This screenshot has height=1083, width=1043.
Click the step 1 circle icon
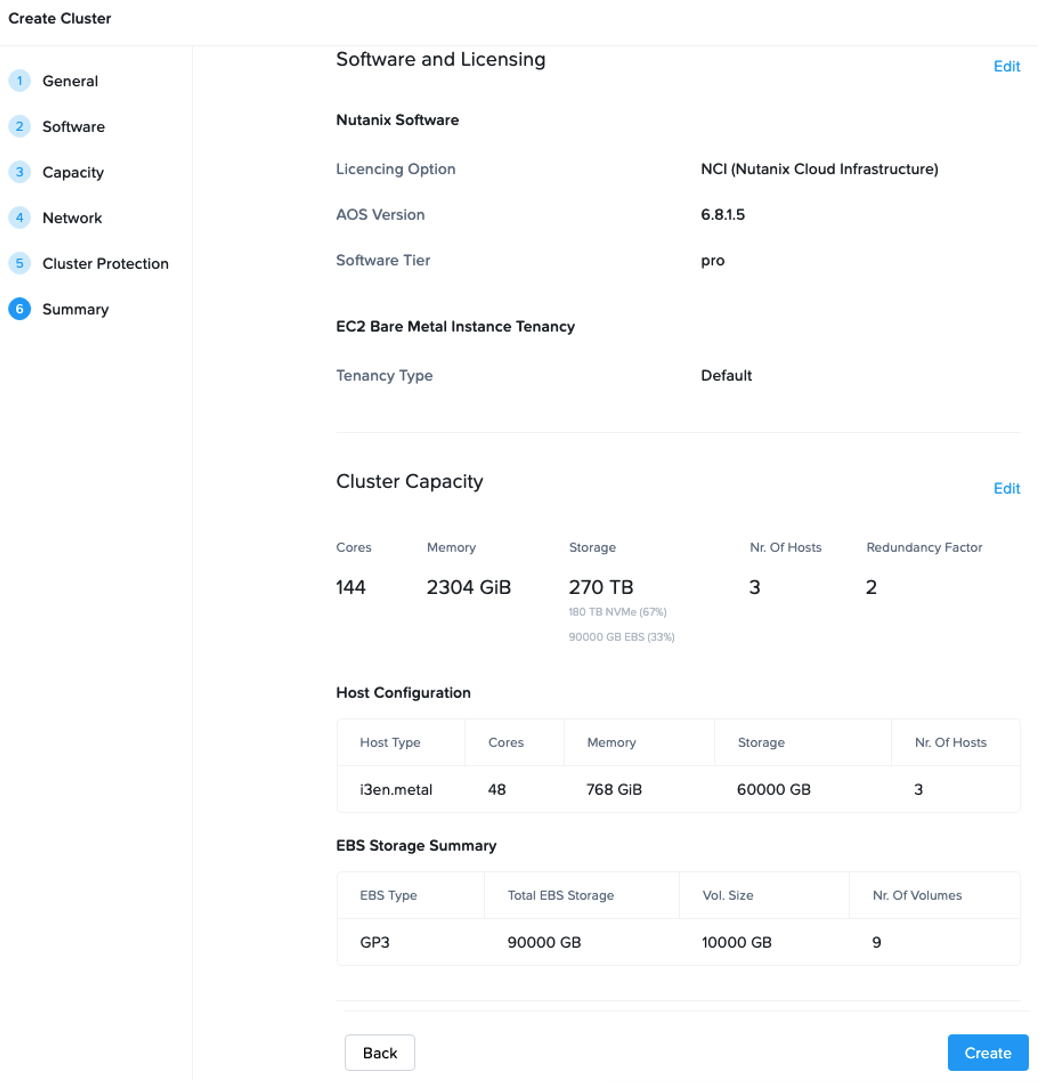[x=19, y=81]
